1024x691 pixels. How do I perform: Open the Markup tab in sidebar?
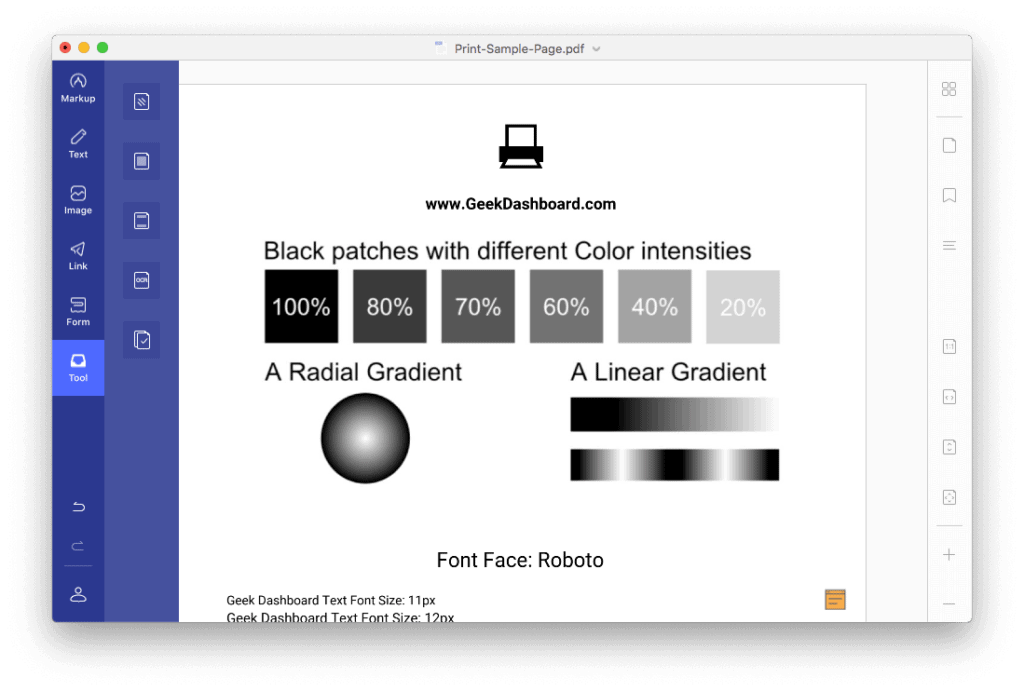[x=78, y=88]
